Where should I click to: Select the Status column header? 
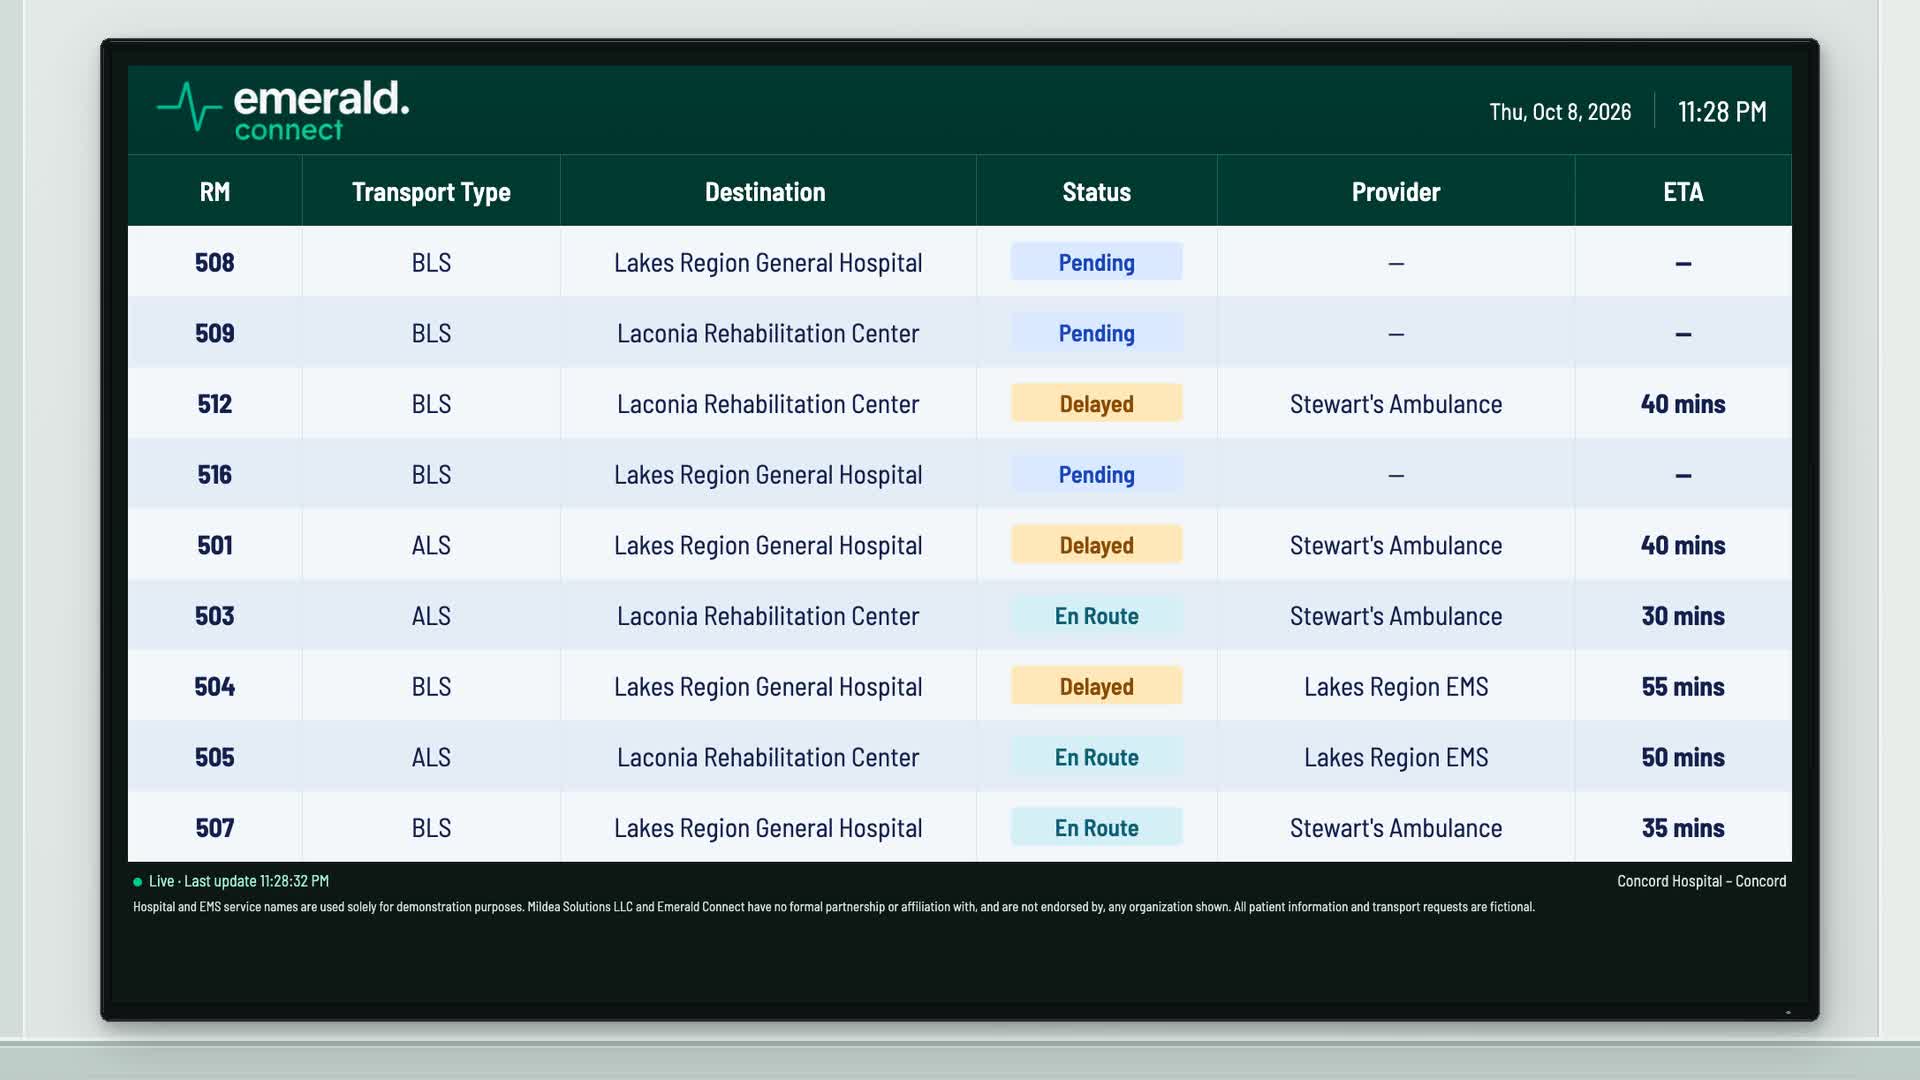(1096, 192)
